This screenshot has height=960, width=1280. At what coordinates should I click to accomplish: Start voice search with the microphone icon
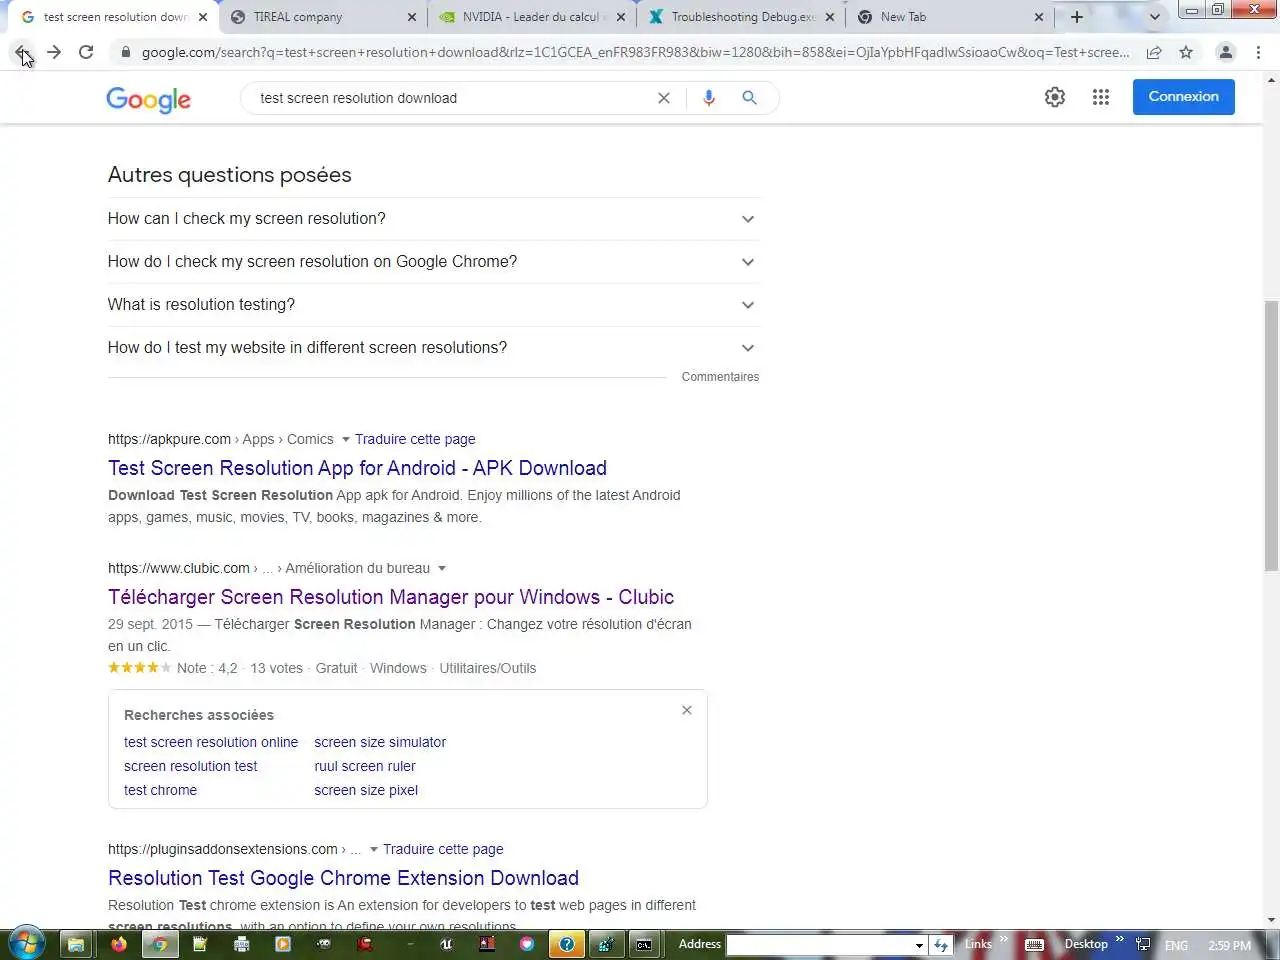tap(709, 98)
